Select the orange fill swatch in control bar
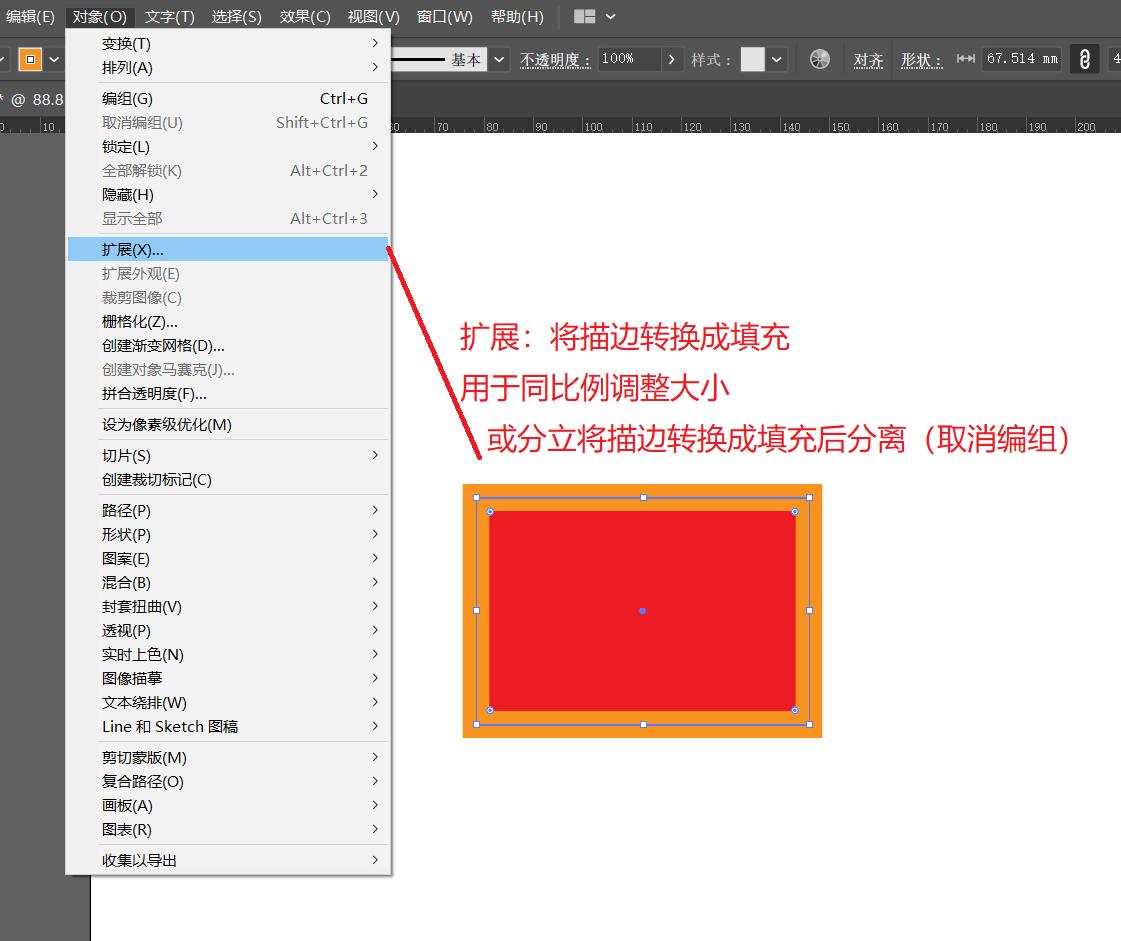Image resolution: width=1121 pixels, height=941 pixels. [x=32, y=59]
